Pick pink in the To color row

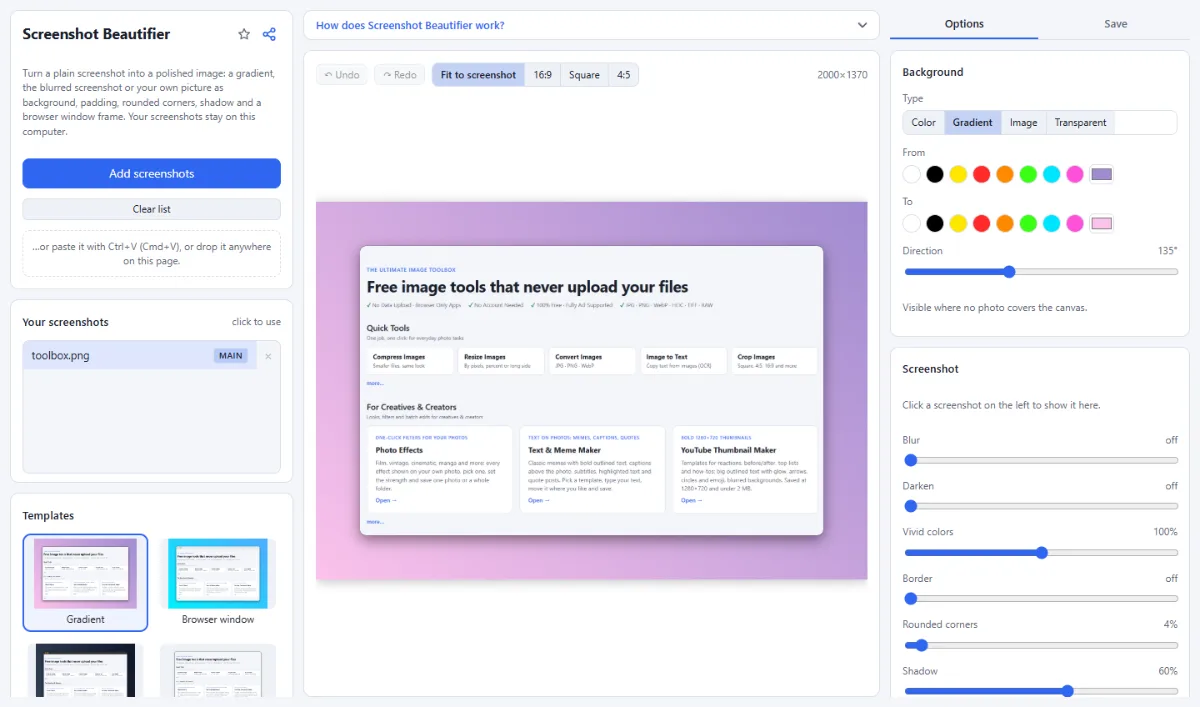(x=1075, y=223)
